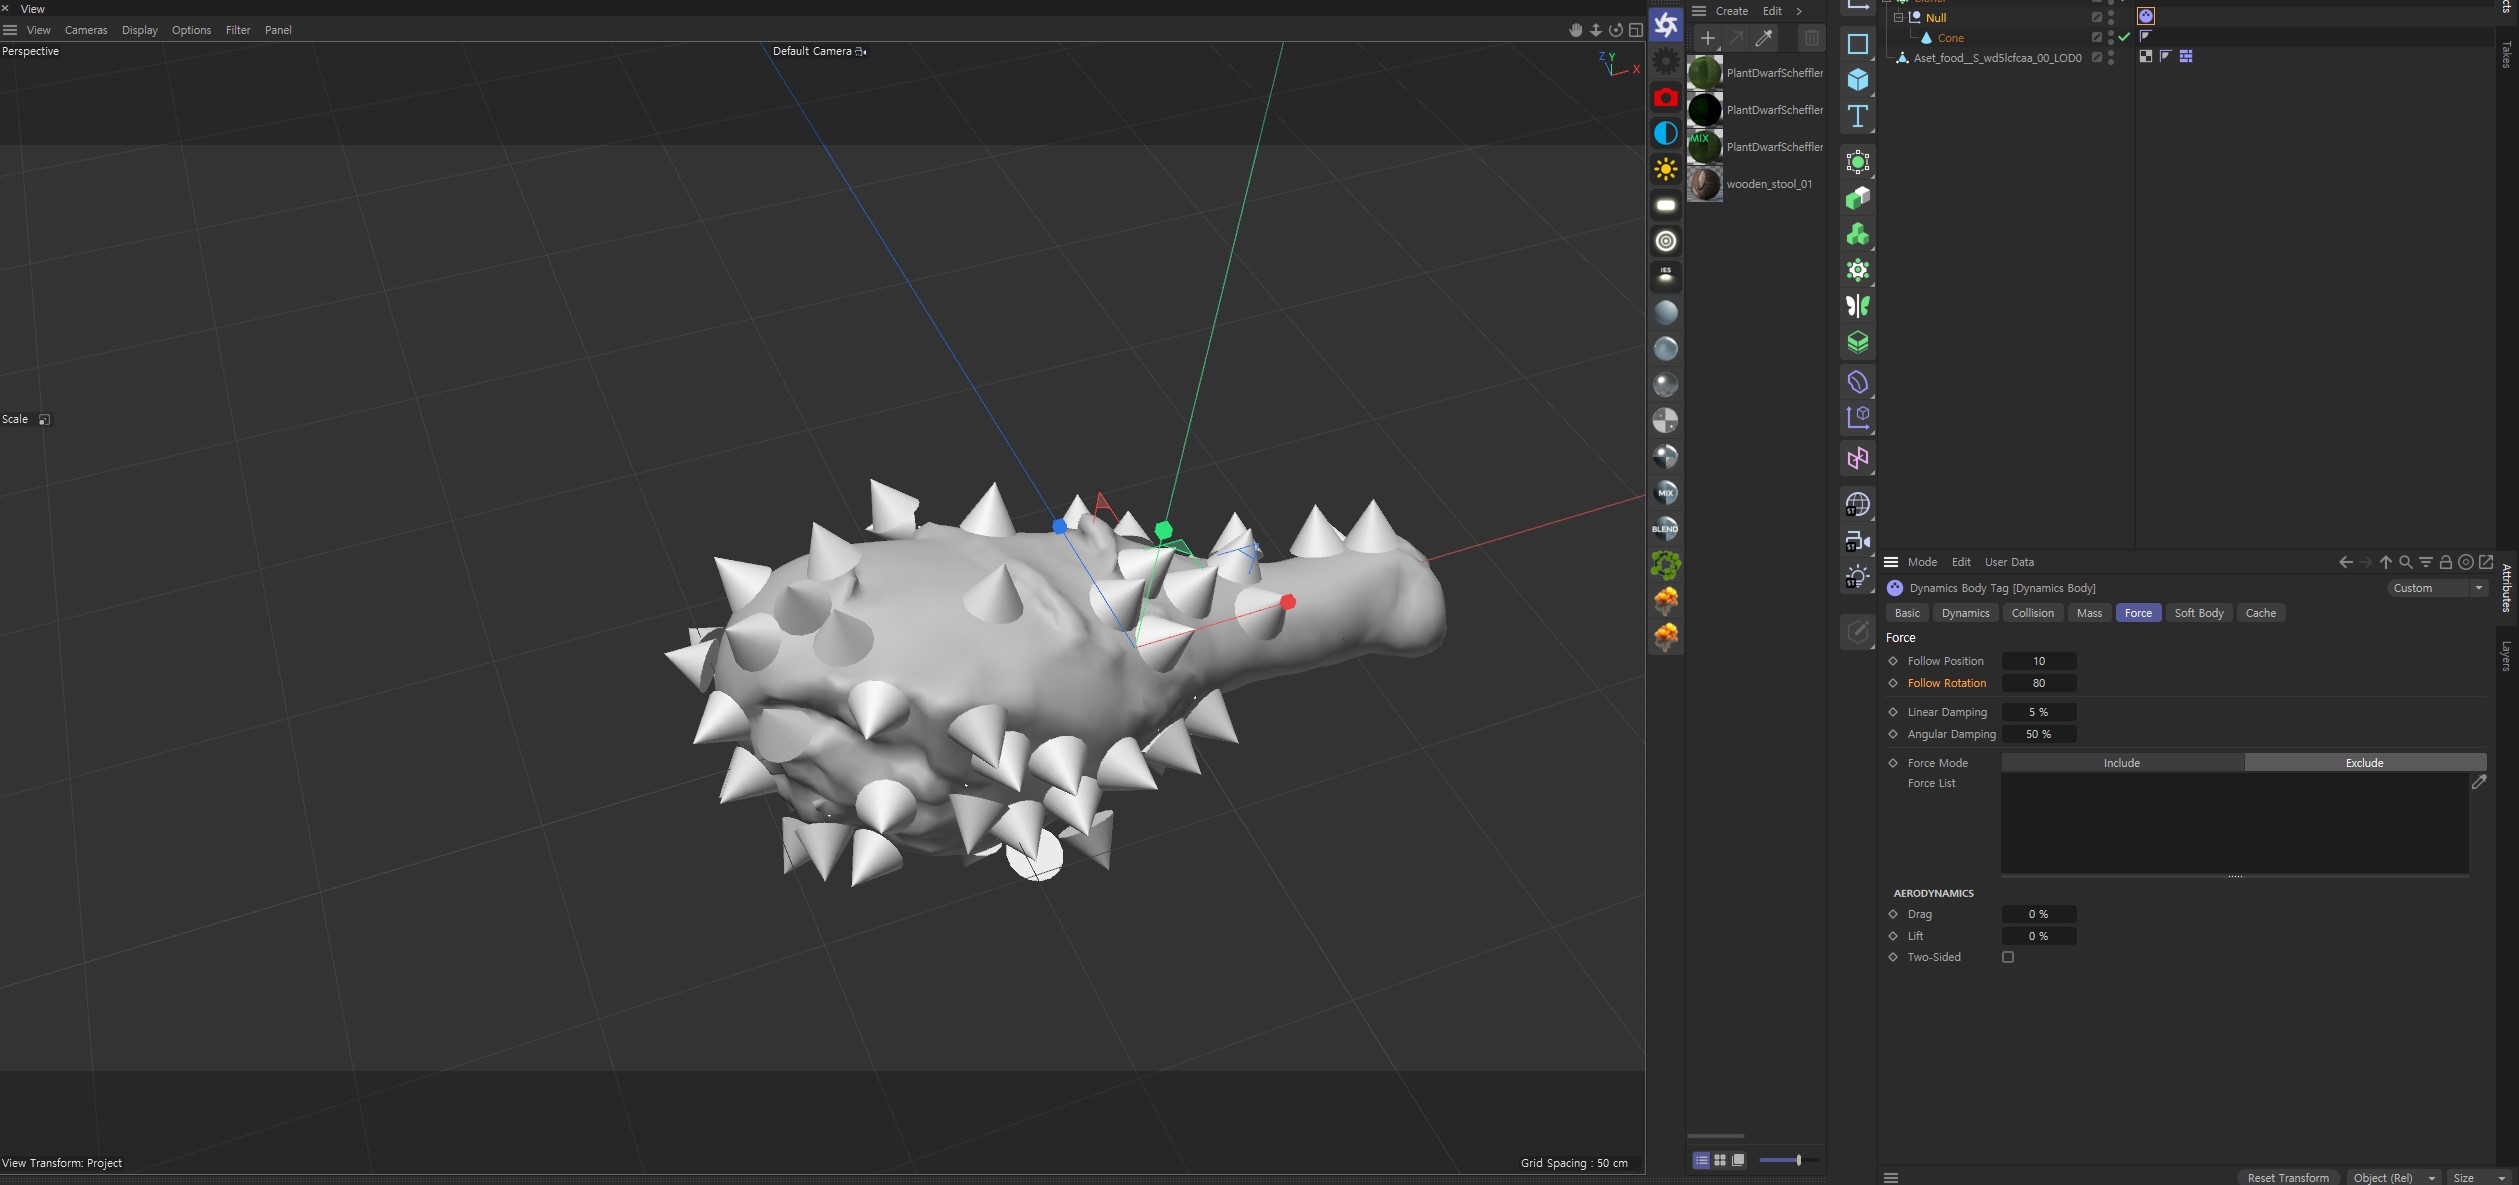Click the red Redshift camera icon

pos(1665,97)
